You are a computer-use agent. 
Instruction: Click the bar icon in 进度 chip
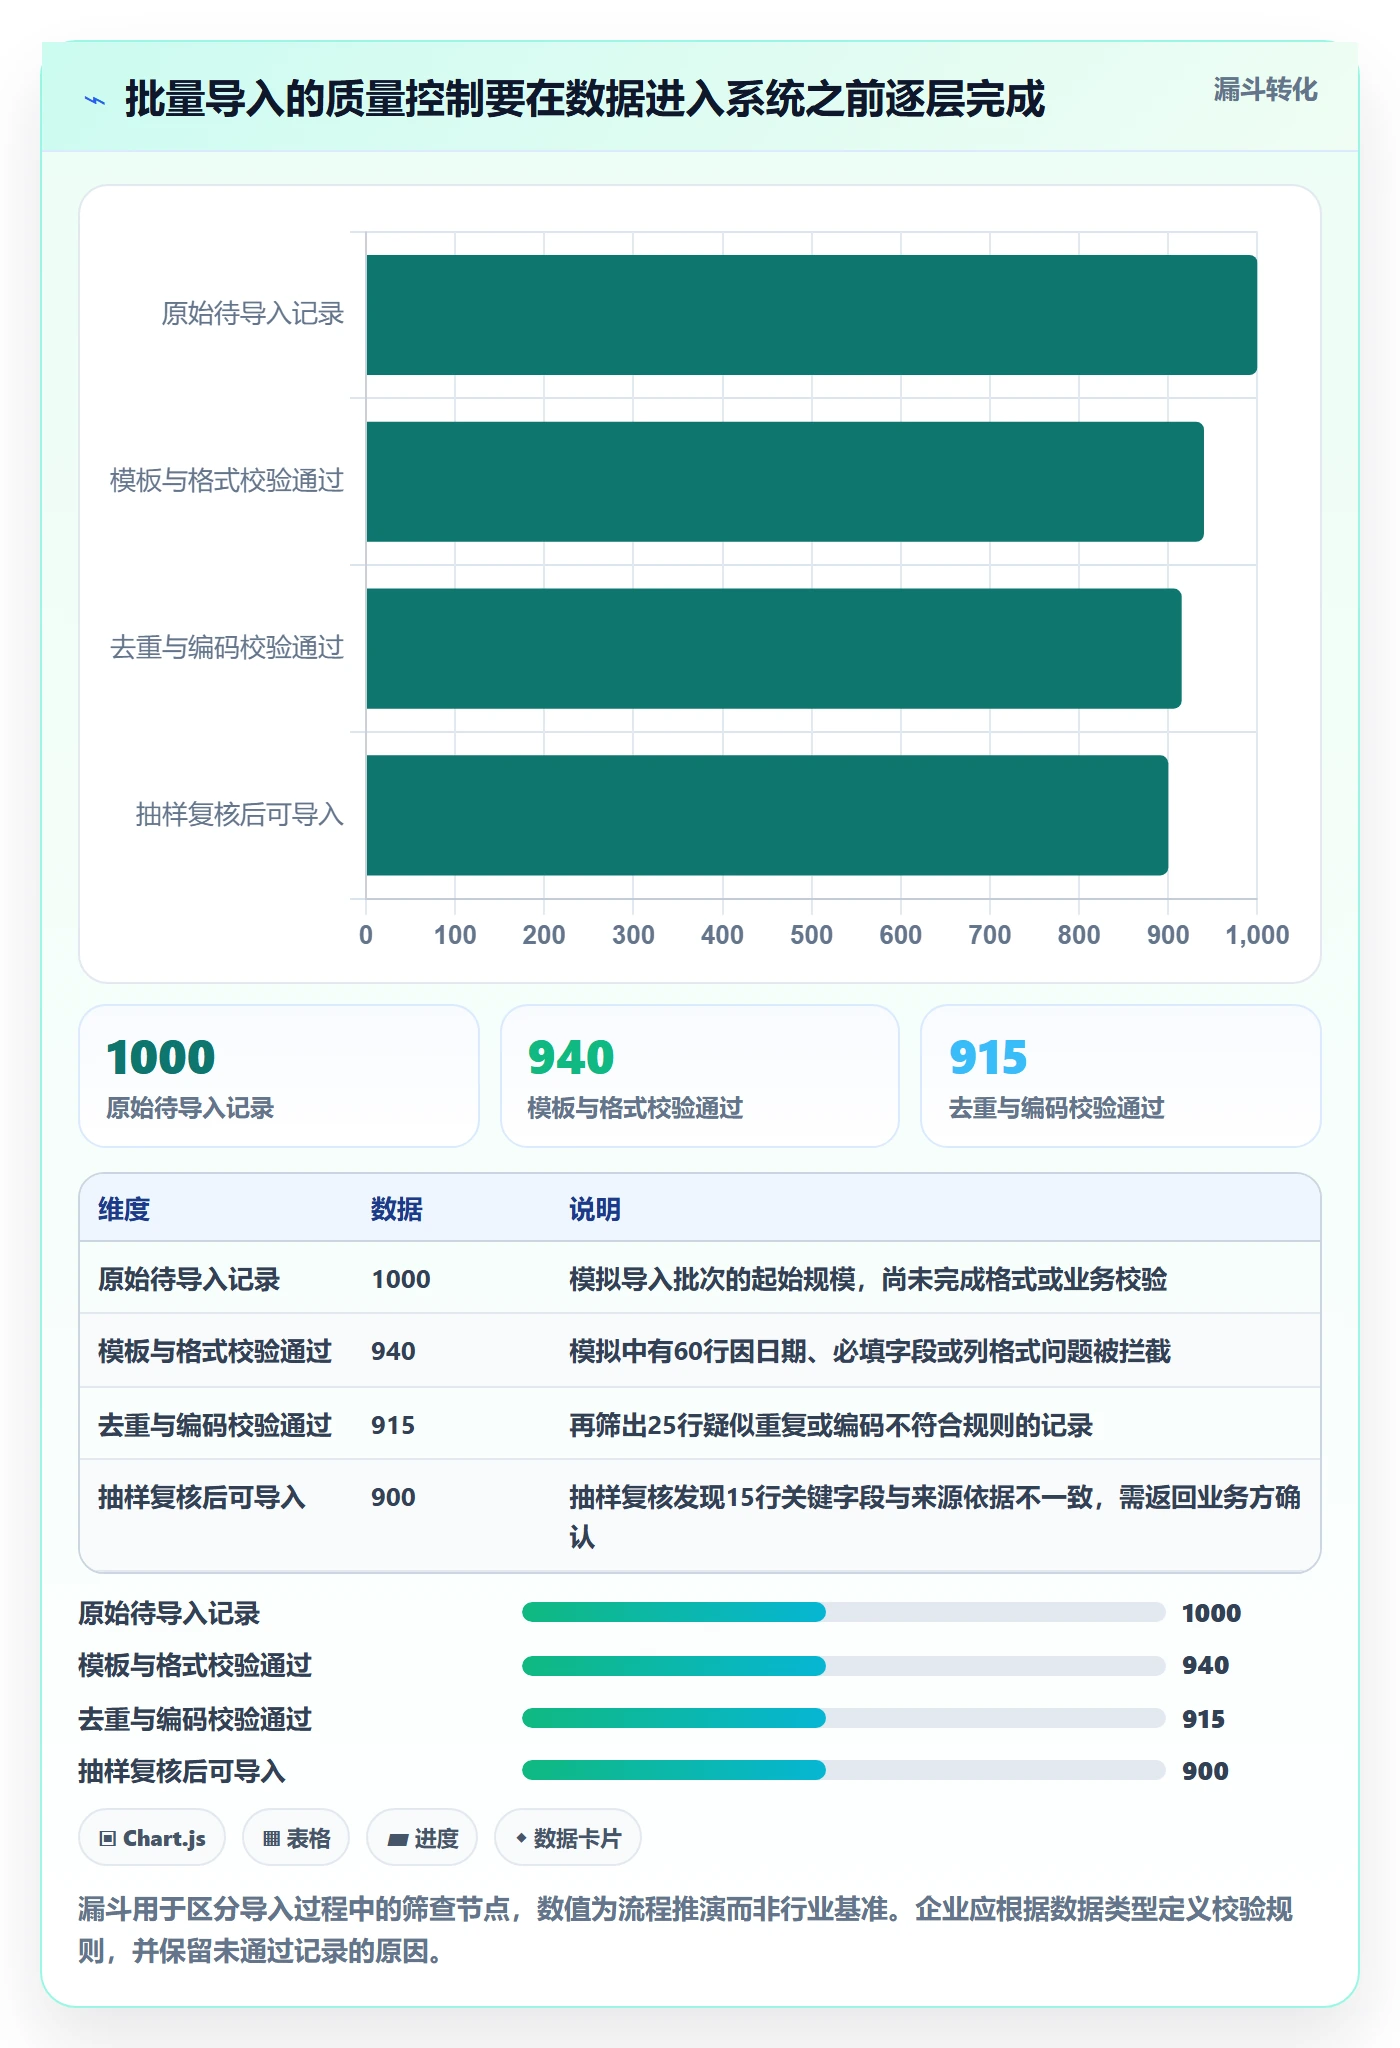click(x=397, y=1839)
